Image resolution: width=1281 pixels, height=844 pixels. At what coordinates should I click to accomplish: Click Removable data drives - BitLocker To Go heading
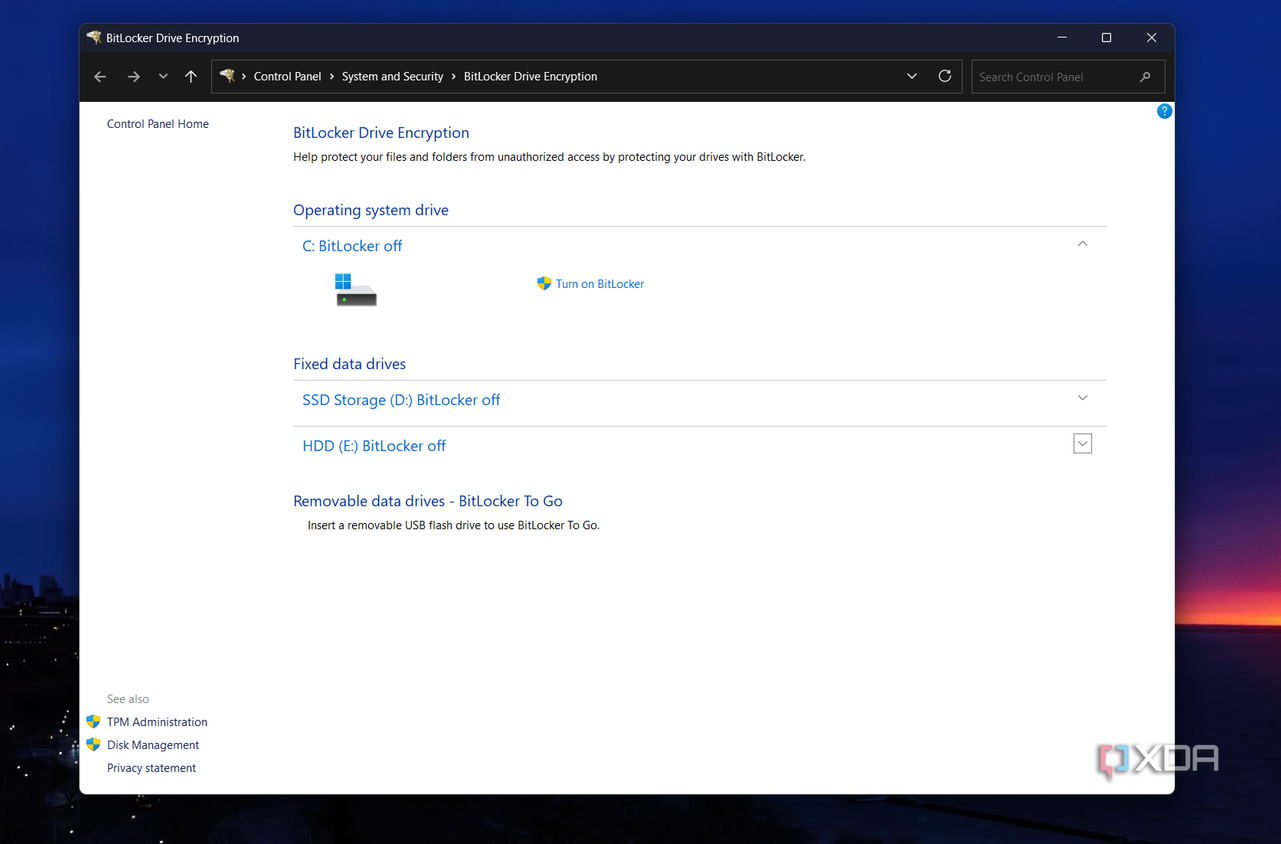point(428,501)
